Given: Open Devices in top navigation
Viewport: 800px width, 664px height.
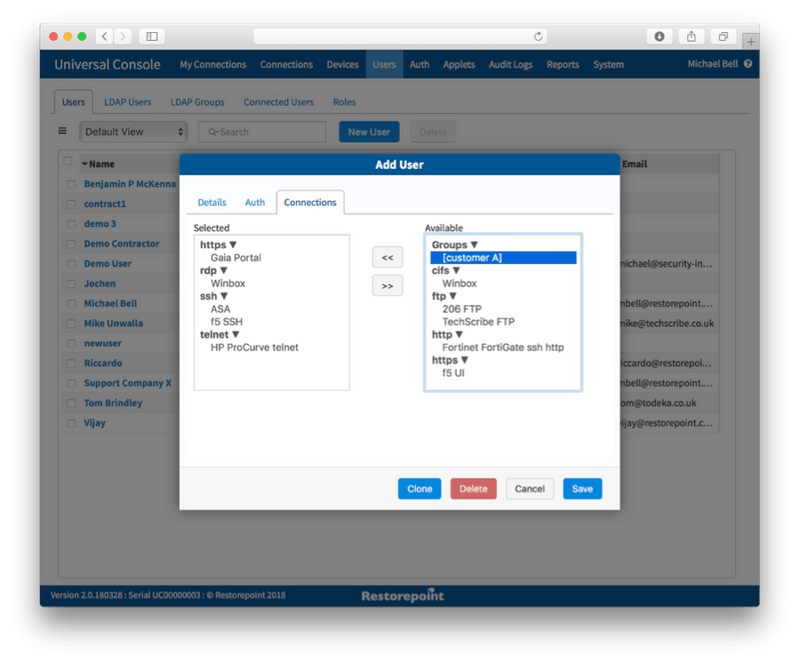Looking at the screenshot, I should 342,64.
